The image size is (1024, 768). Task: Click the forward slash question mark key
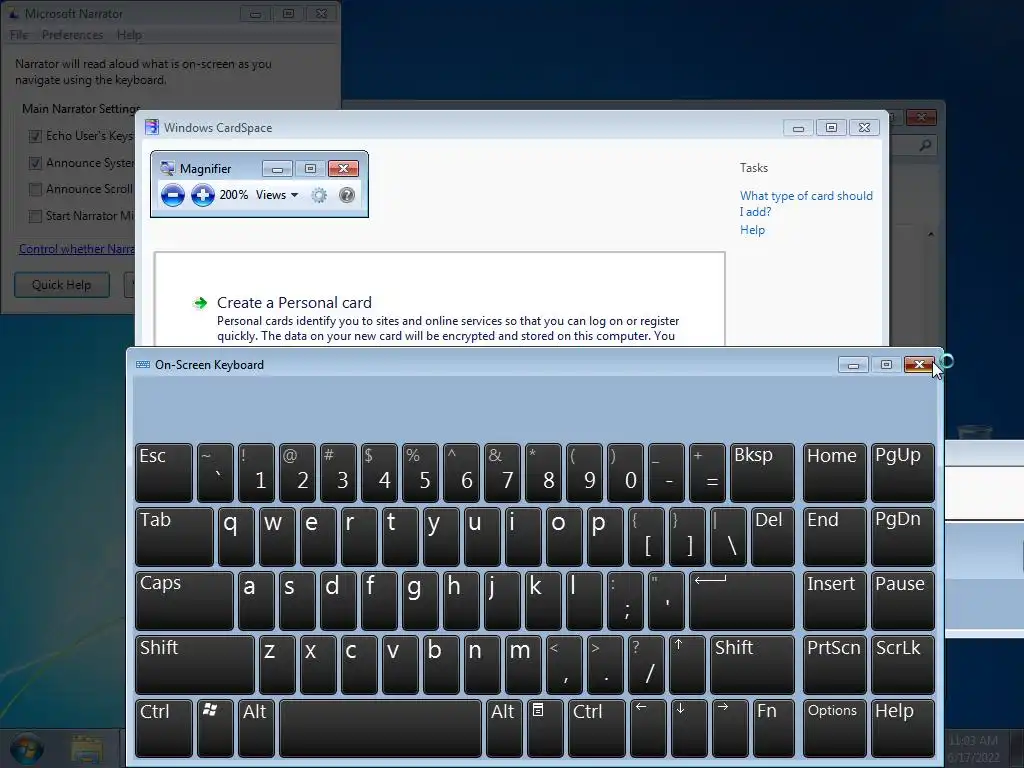coord(646,664)
